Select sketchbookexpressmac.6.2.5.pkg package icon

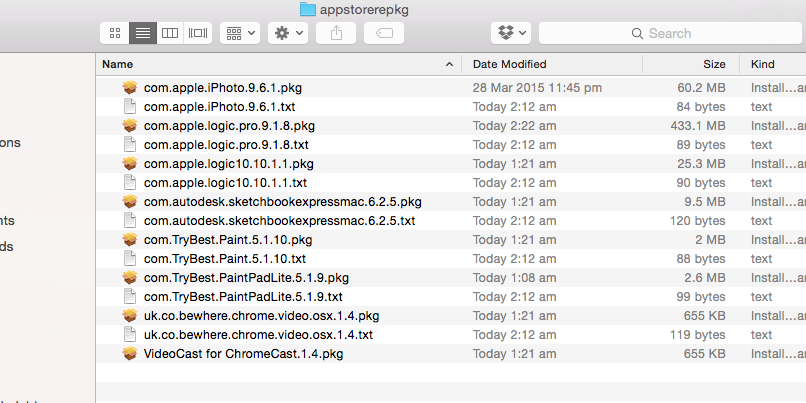[130, 202]
